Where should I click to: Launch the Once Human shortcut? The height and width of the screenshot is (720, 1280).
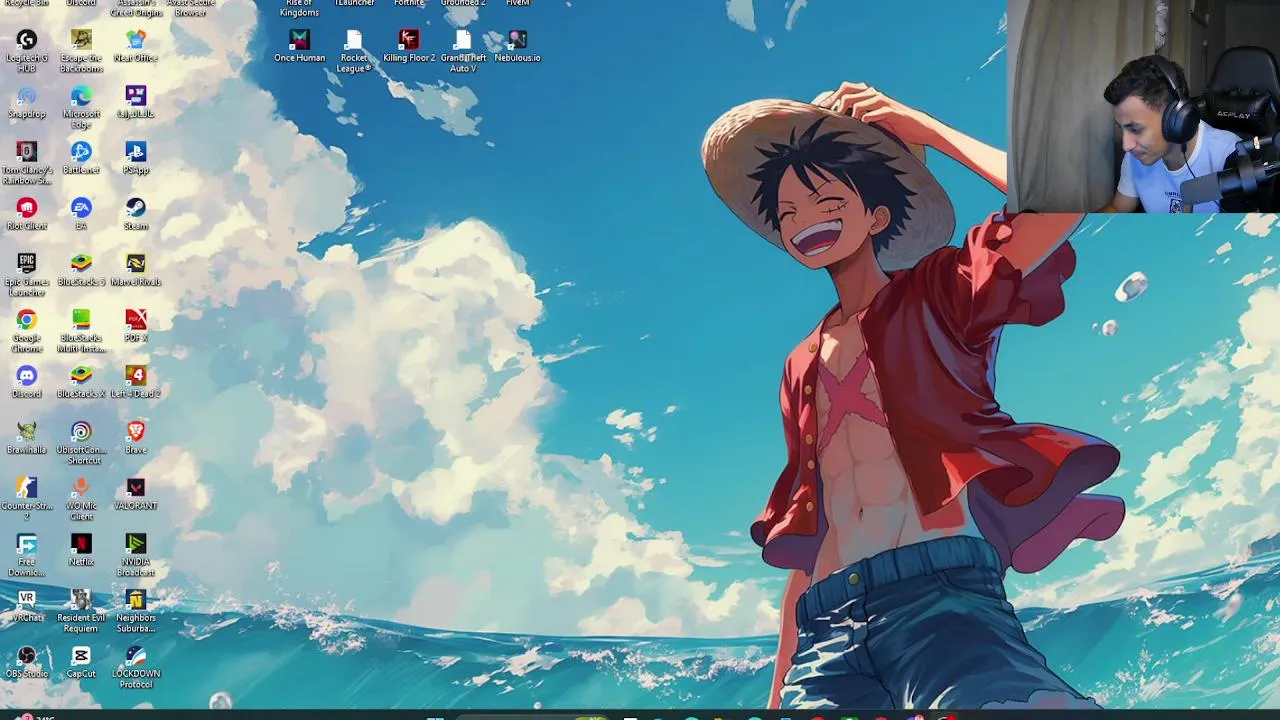pyautogui.click(x=300, y=40)
